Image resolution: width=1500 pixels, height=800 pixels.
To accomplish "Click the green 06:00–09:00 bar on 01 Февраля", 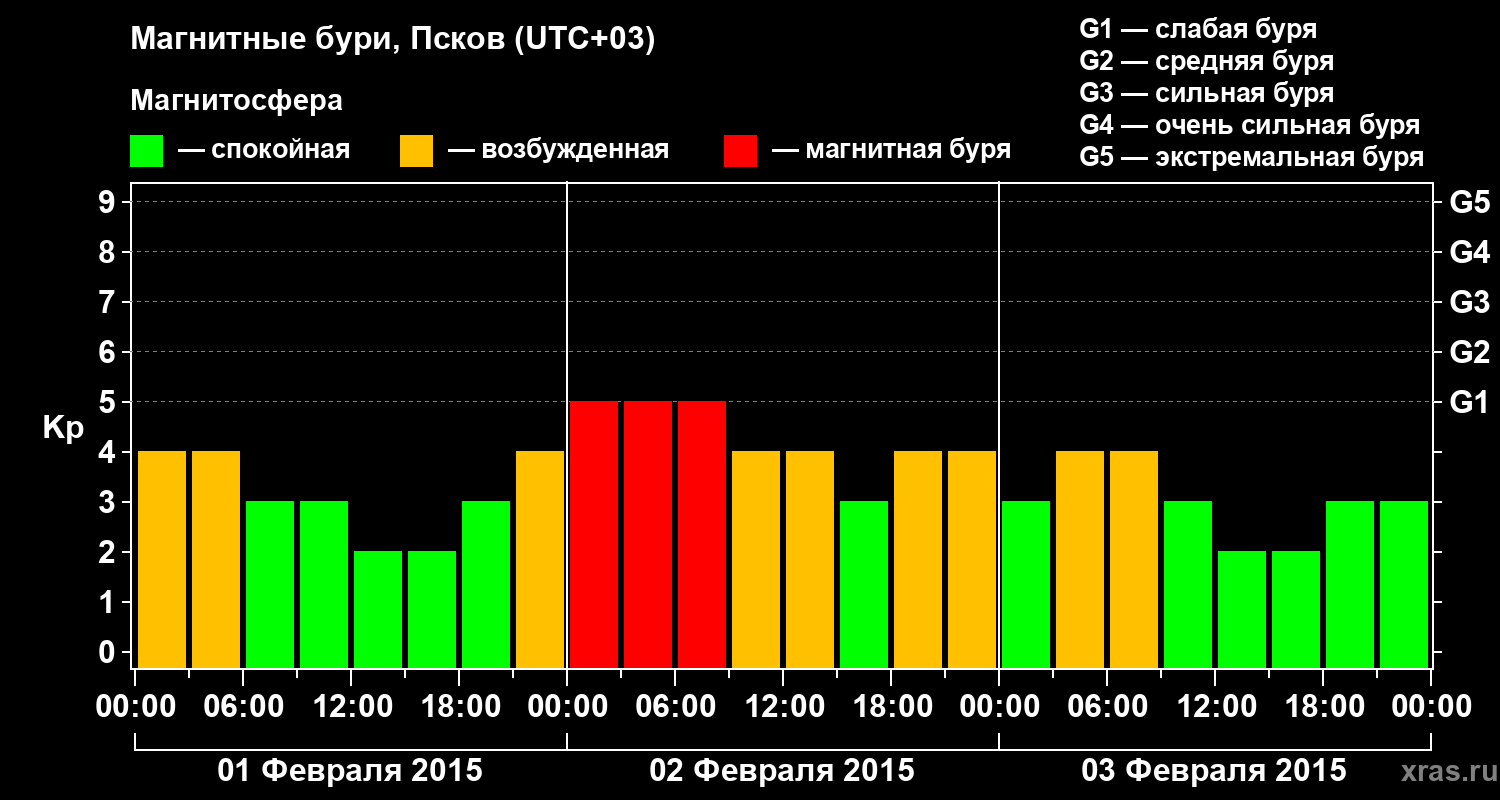I will point(270,585).
